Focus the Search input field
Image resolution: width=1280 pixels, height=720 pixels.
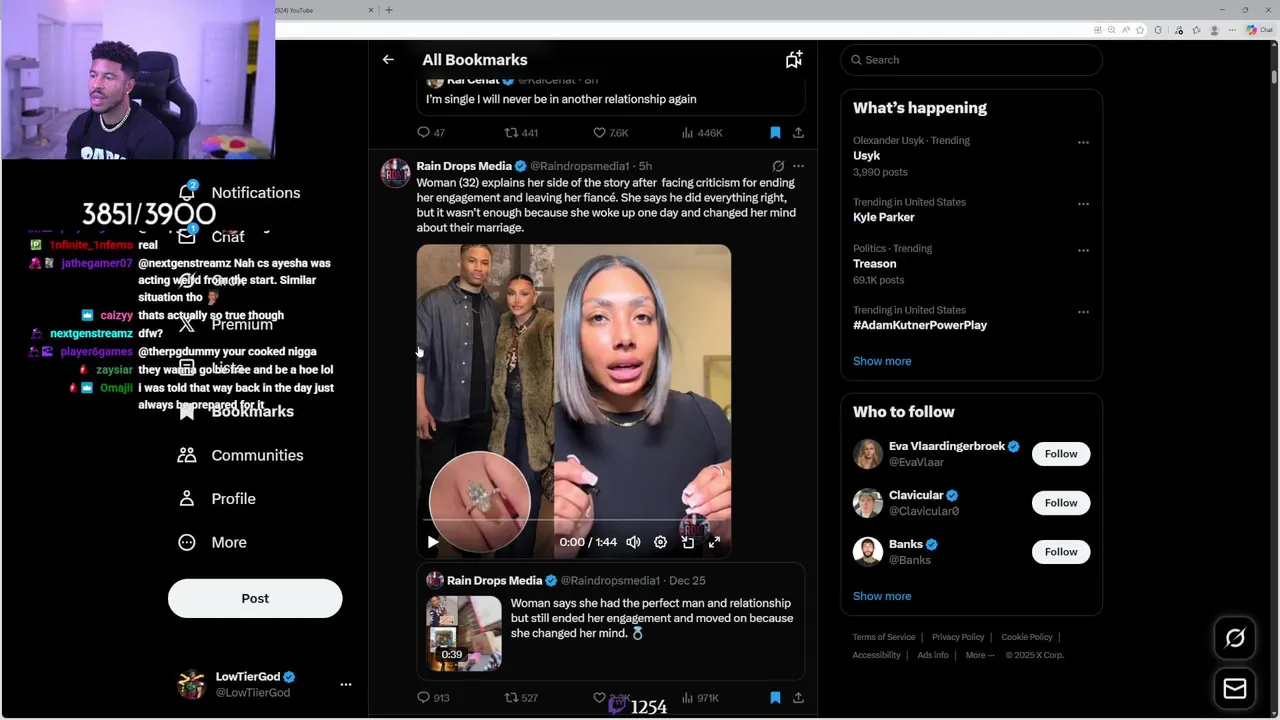(971, 60)
